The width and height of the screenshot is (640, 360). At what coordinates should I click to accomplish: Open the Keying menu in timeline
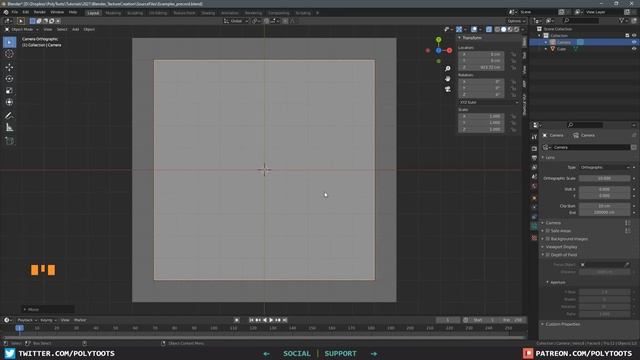pos(48,320)
